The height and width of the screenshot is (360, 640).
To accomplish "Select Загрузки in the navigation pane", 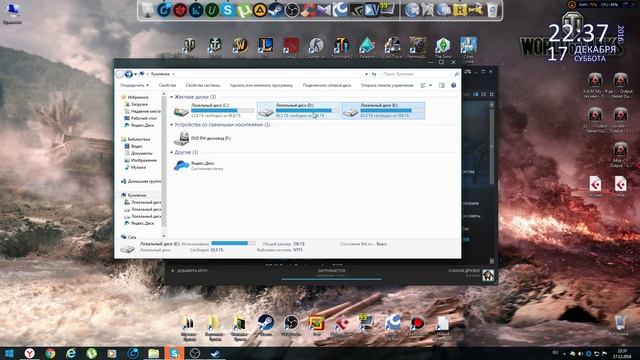I will 136,104.
